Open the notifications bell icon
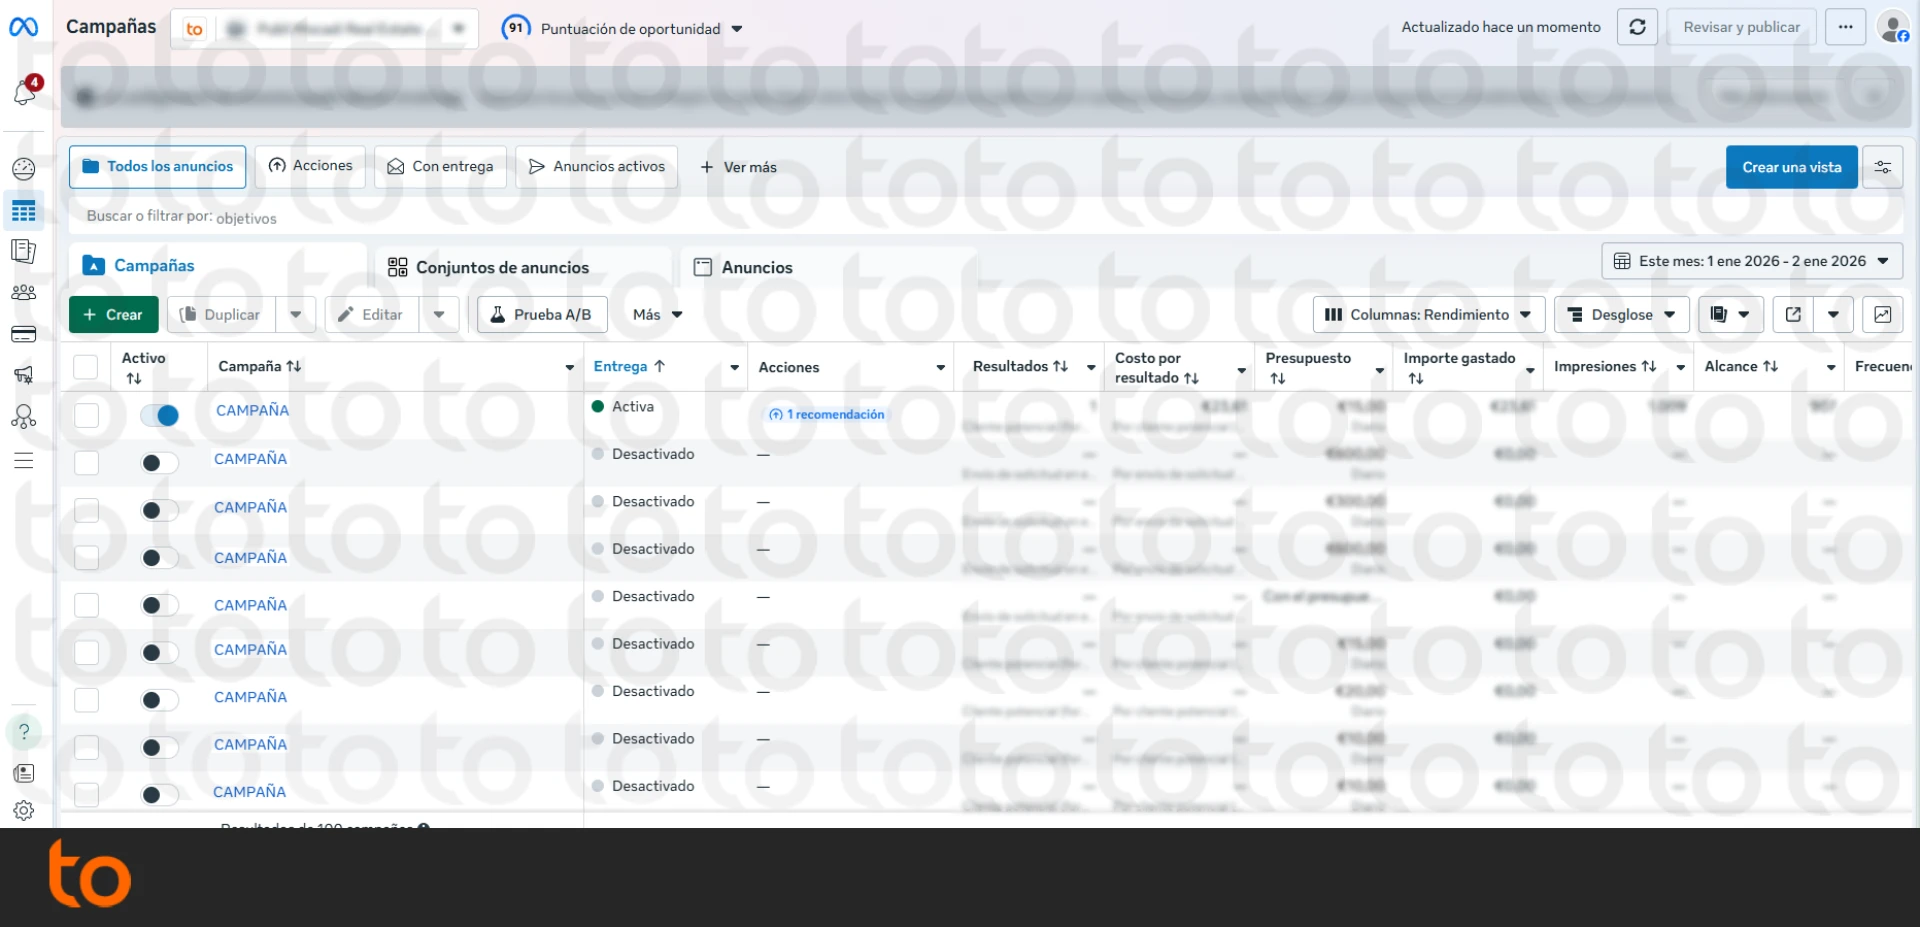1920x927 pixels. (24, 93)
